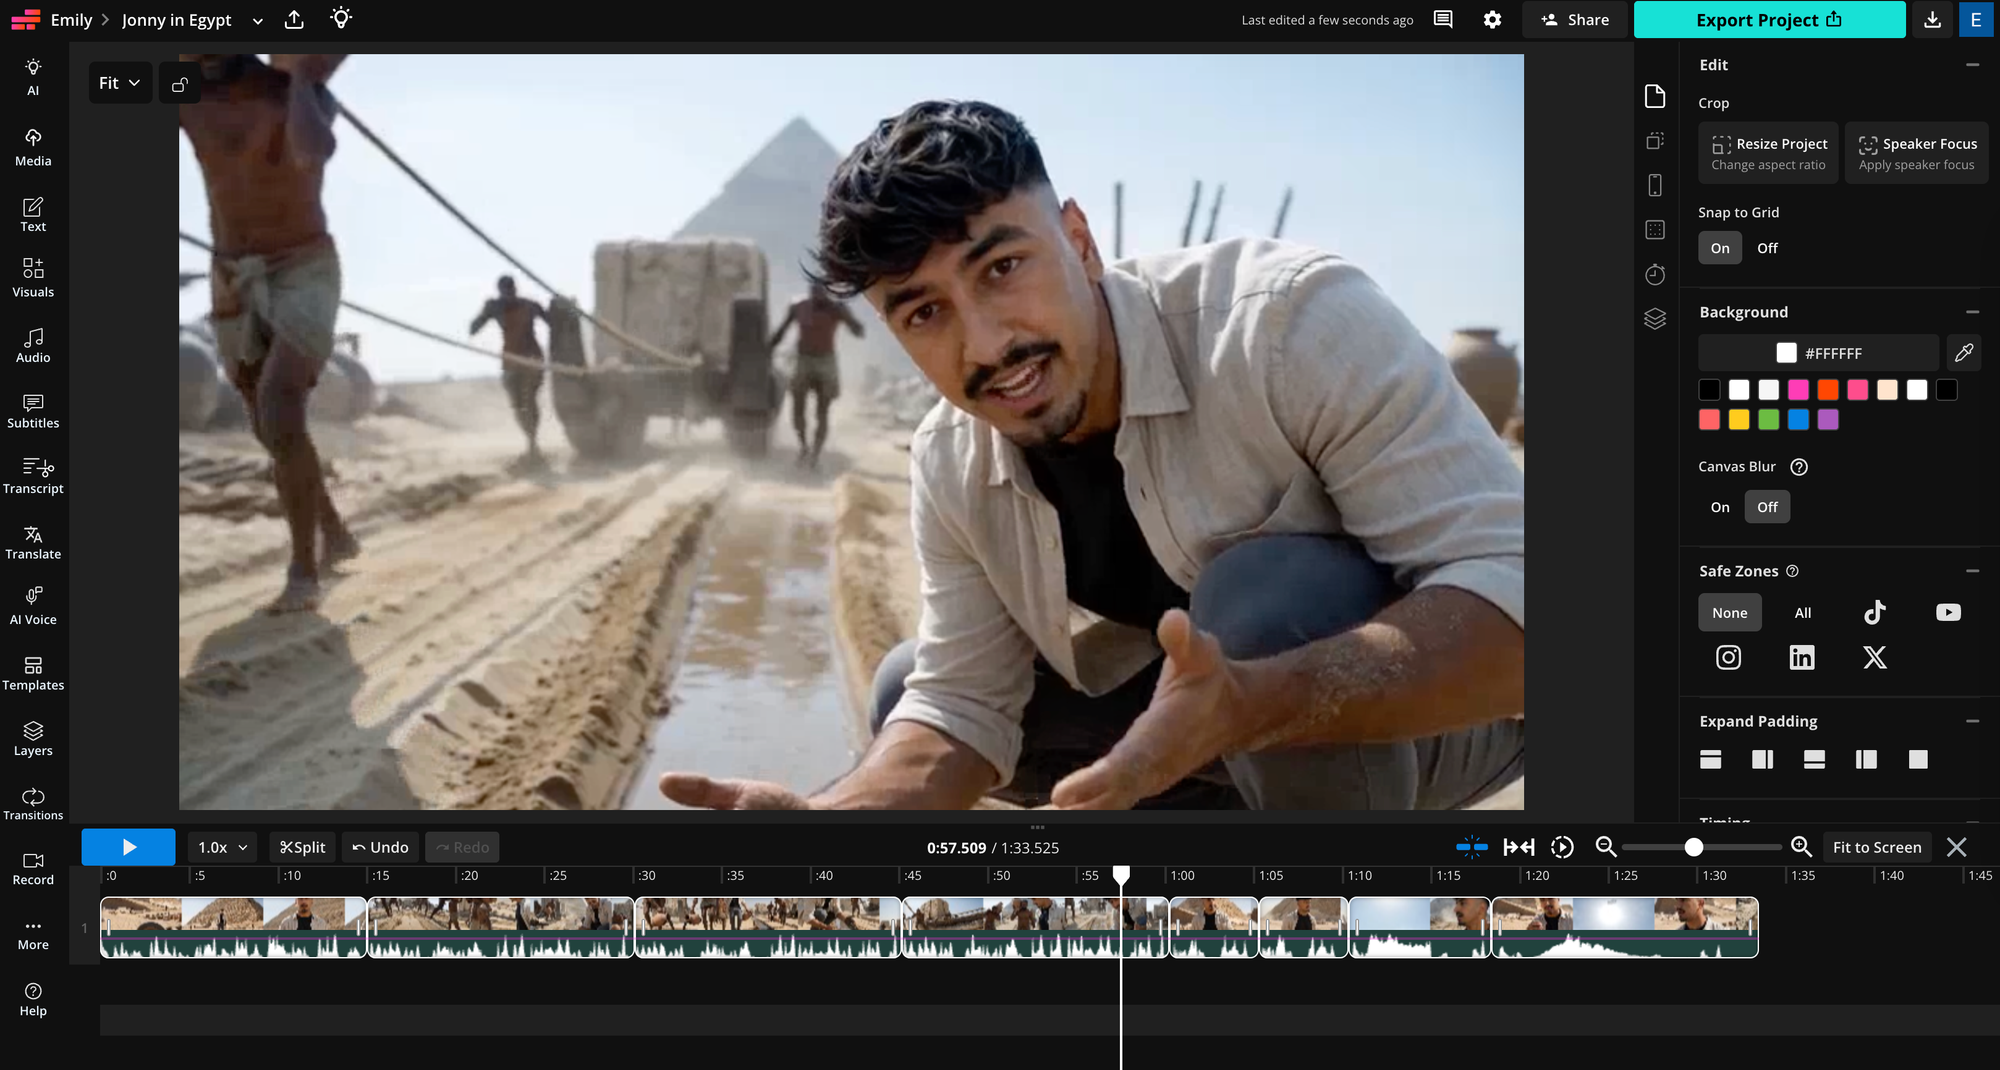Adjust the timeline zoom slider handle

pos(1693,847)
